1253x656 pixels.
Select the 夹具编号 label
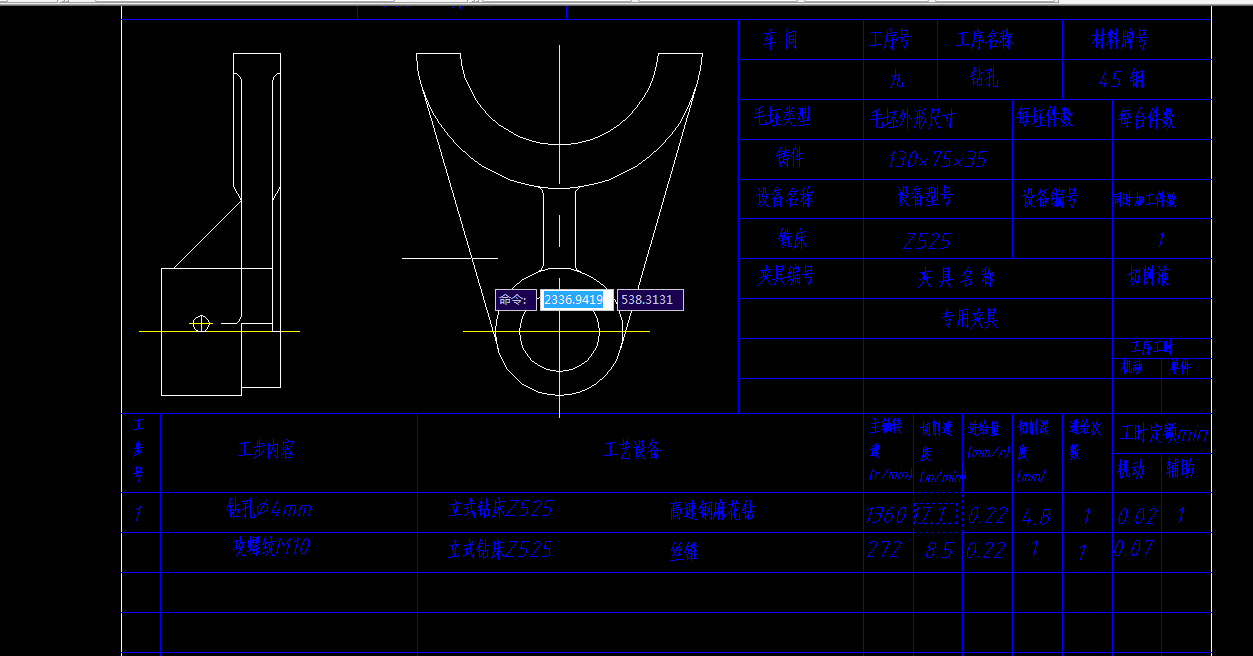[x=787, y=274]
